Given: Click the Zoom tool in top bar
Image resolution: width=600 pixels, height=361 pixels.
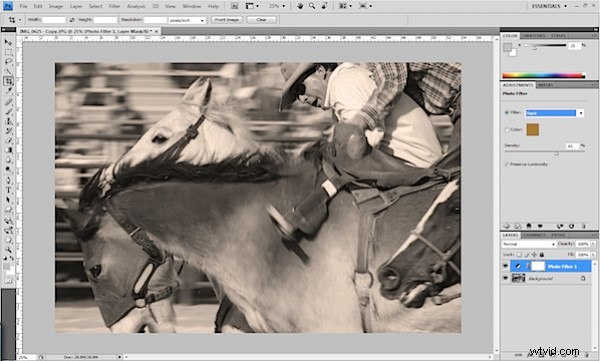Looking at the screenshot, I should pos(312,6).
